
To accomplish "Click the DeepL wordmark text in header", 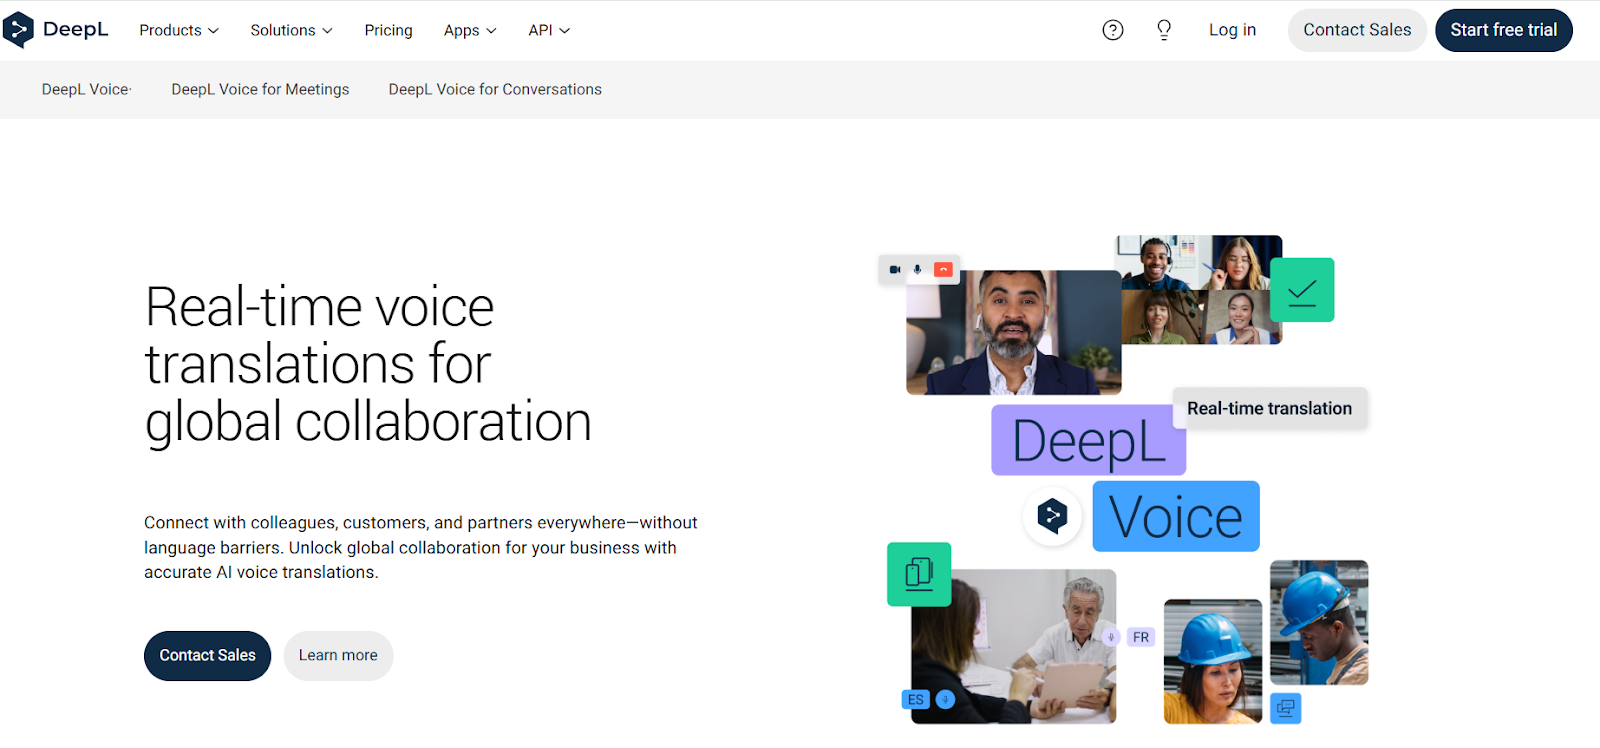I will point(76,30).
